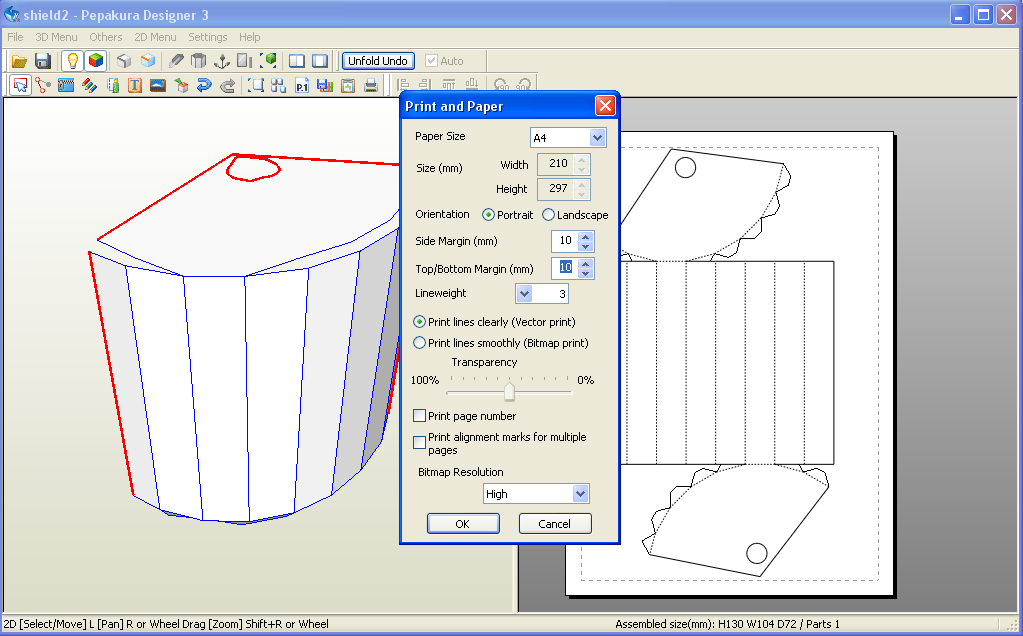Screen dimensions: 1023x636
Task: Switch to the split view layout icon
Action: tap(297, 61)
